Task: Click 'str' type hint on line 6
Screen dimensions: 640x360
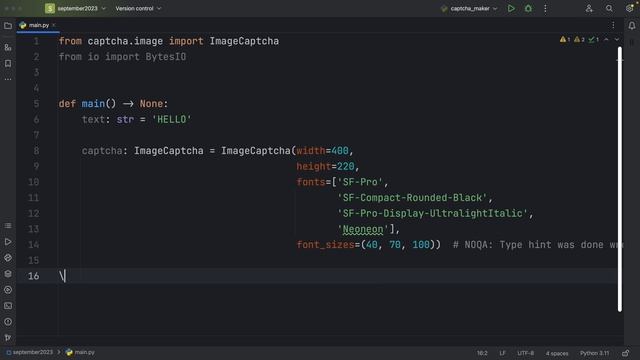Action: pyautogui.click(x=125, y=120)
